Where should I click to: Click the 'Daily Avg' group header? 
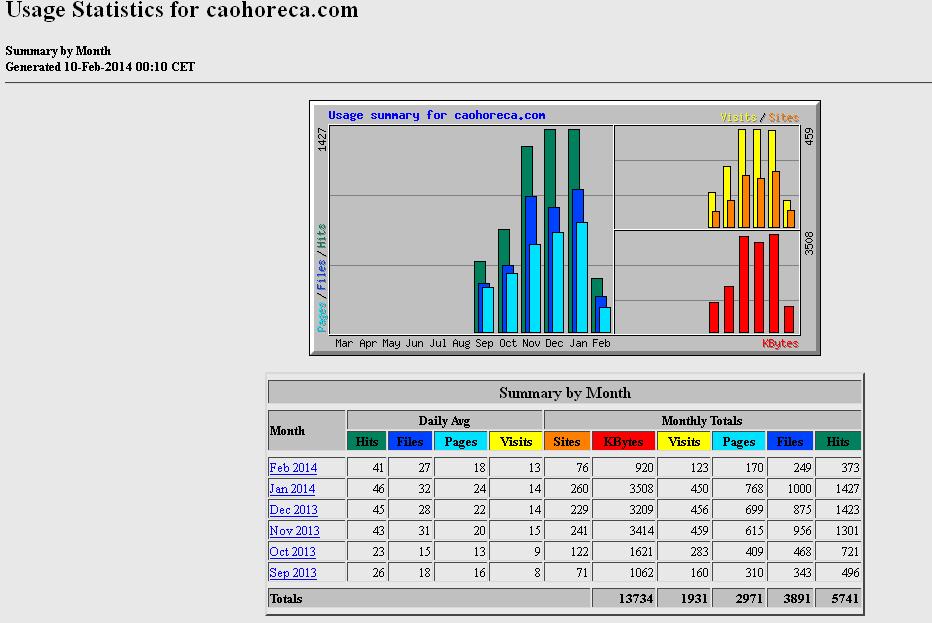pos(445,421)
